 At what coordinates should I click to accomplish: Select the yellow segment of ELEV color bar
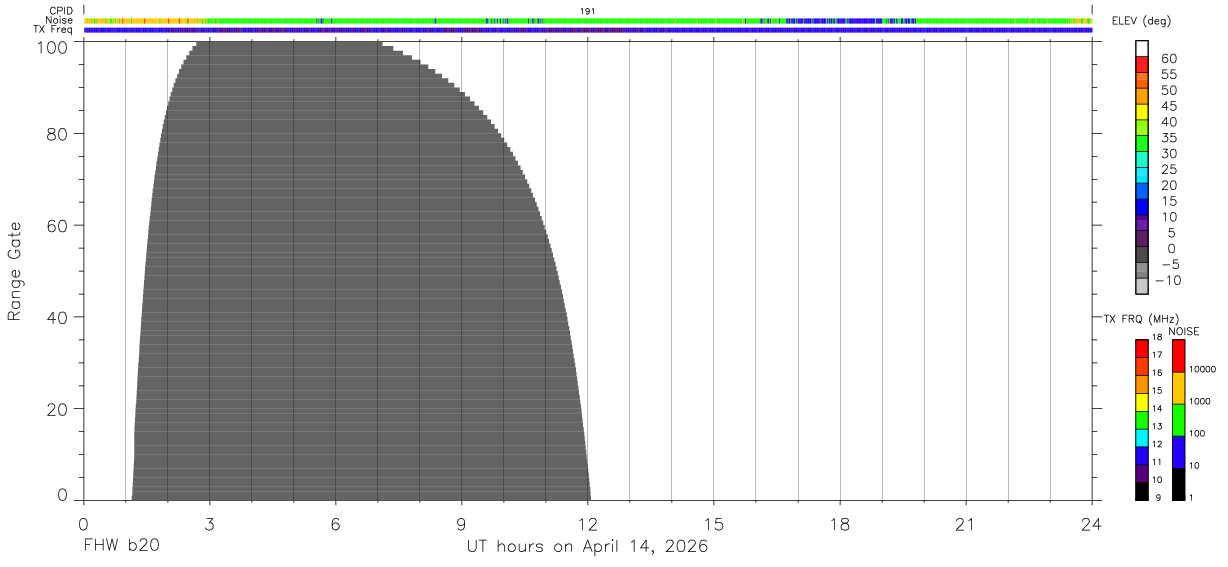[1142, 112]
